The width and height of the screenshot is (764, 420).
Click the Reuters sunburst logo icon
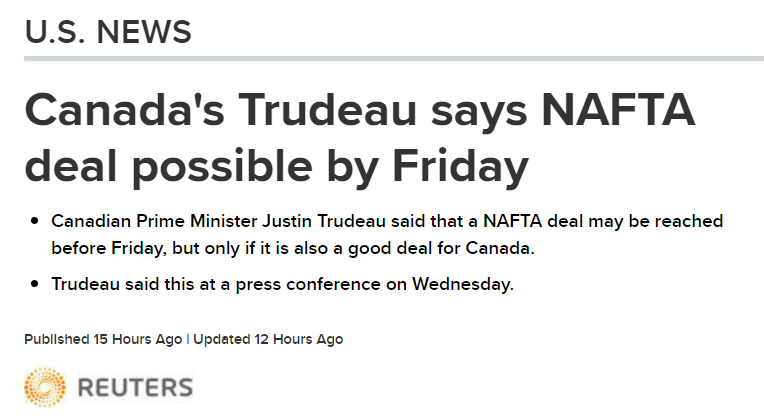pyautogui.click(x=44, y=387)
